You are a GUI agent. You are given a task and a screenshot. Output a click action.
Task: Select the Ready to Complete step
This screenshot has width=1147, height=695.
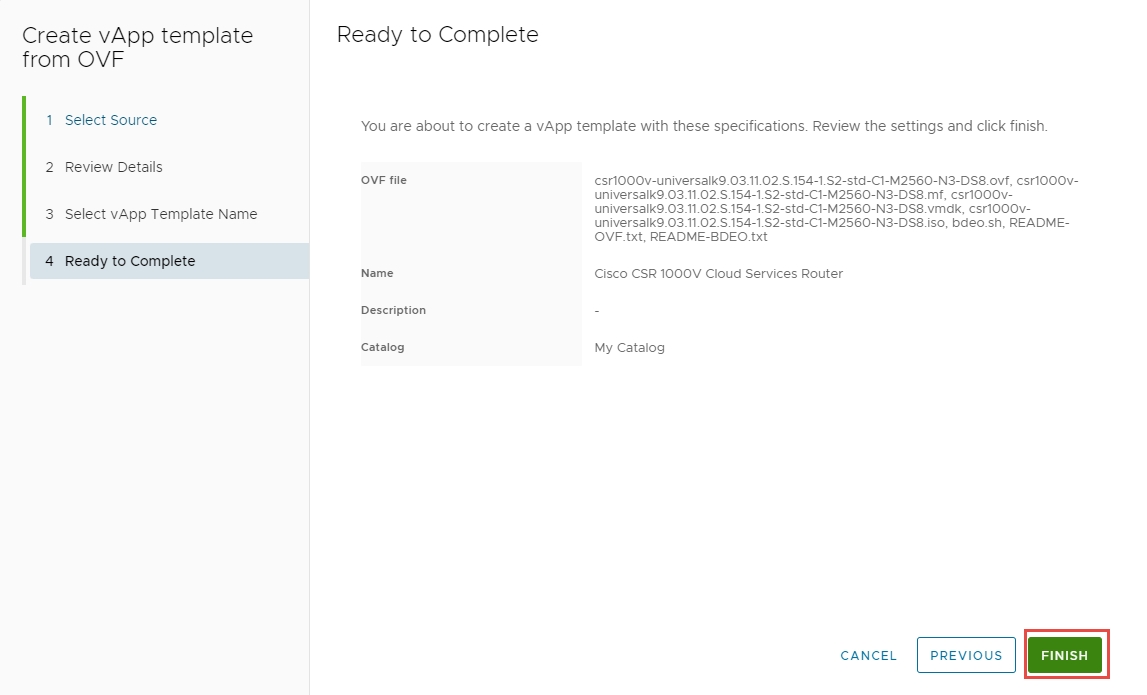pyautogui.click(x=129, y=261)
